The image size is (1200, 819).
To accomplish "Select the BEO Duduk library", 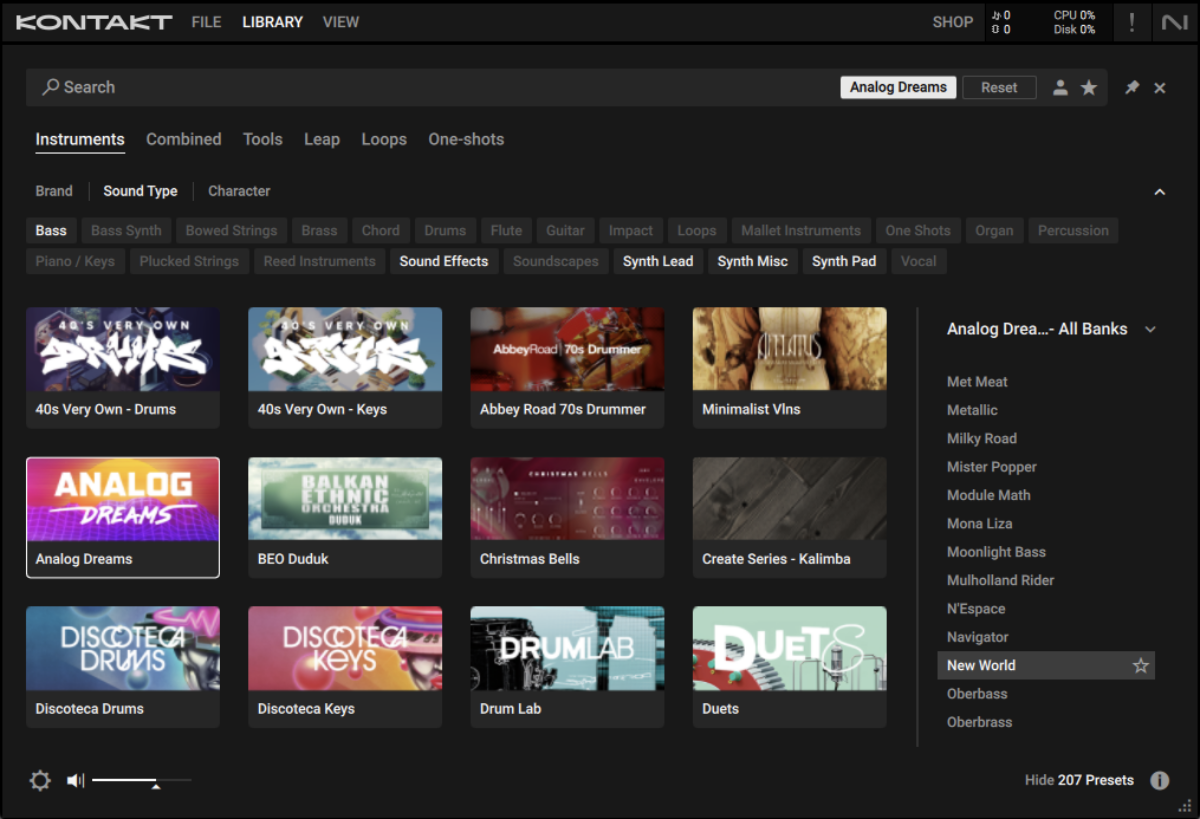I will coord(345,517).
